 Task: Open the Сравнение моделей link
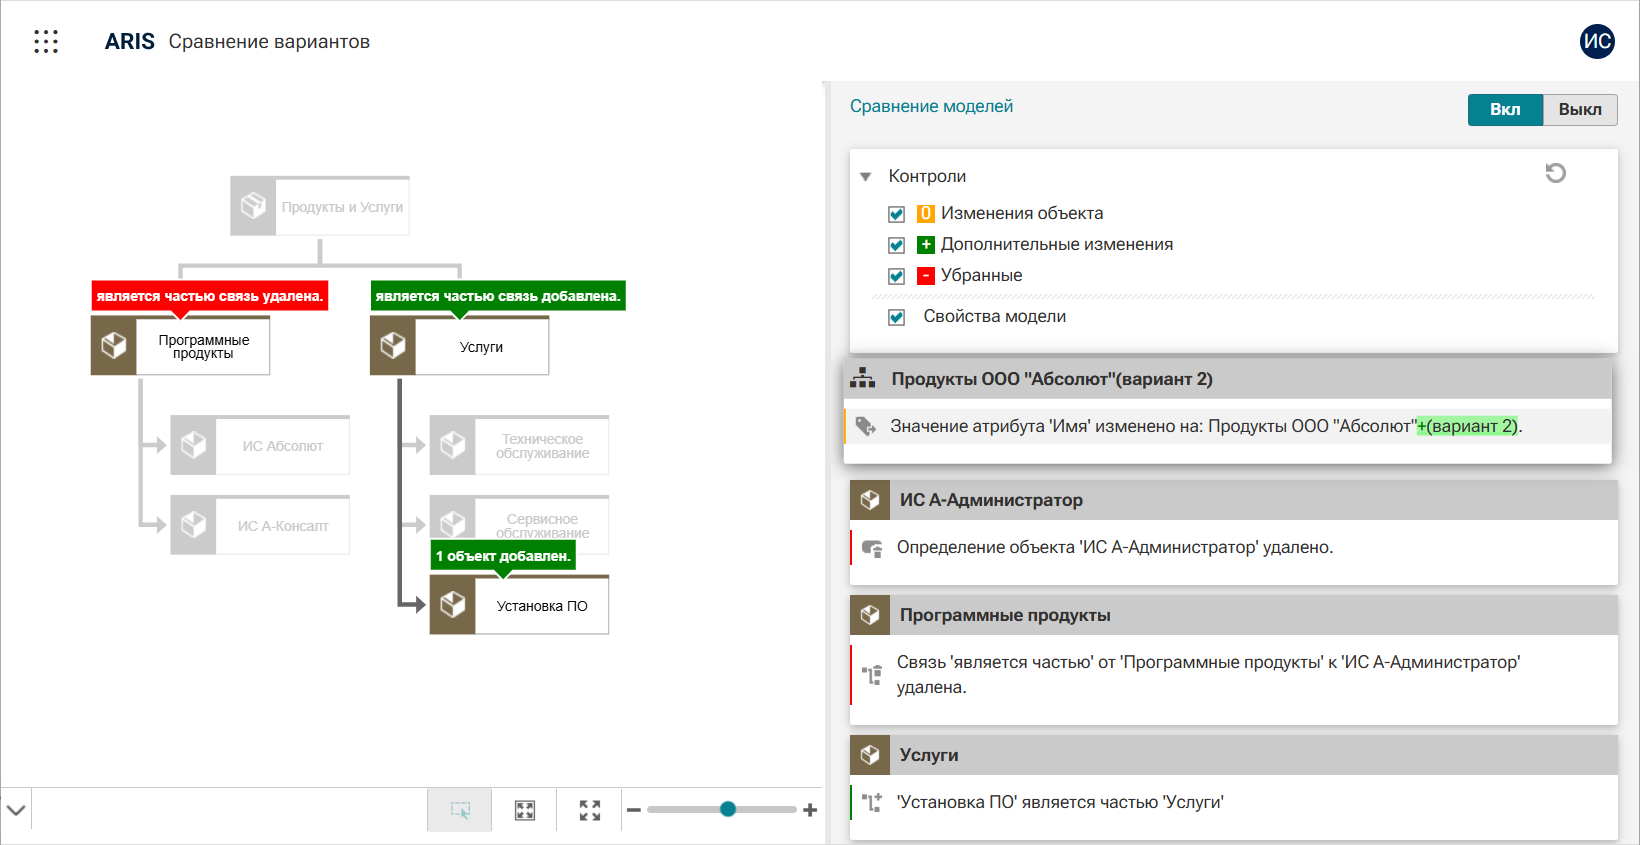pyautogui.click(x=931, y=106)
